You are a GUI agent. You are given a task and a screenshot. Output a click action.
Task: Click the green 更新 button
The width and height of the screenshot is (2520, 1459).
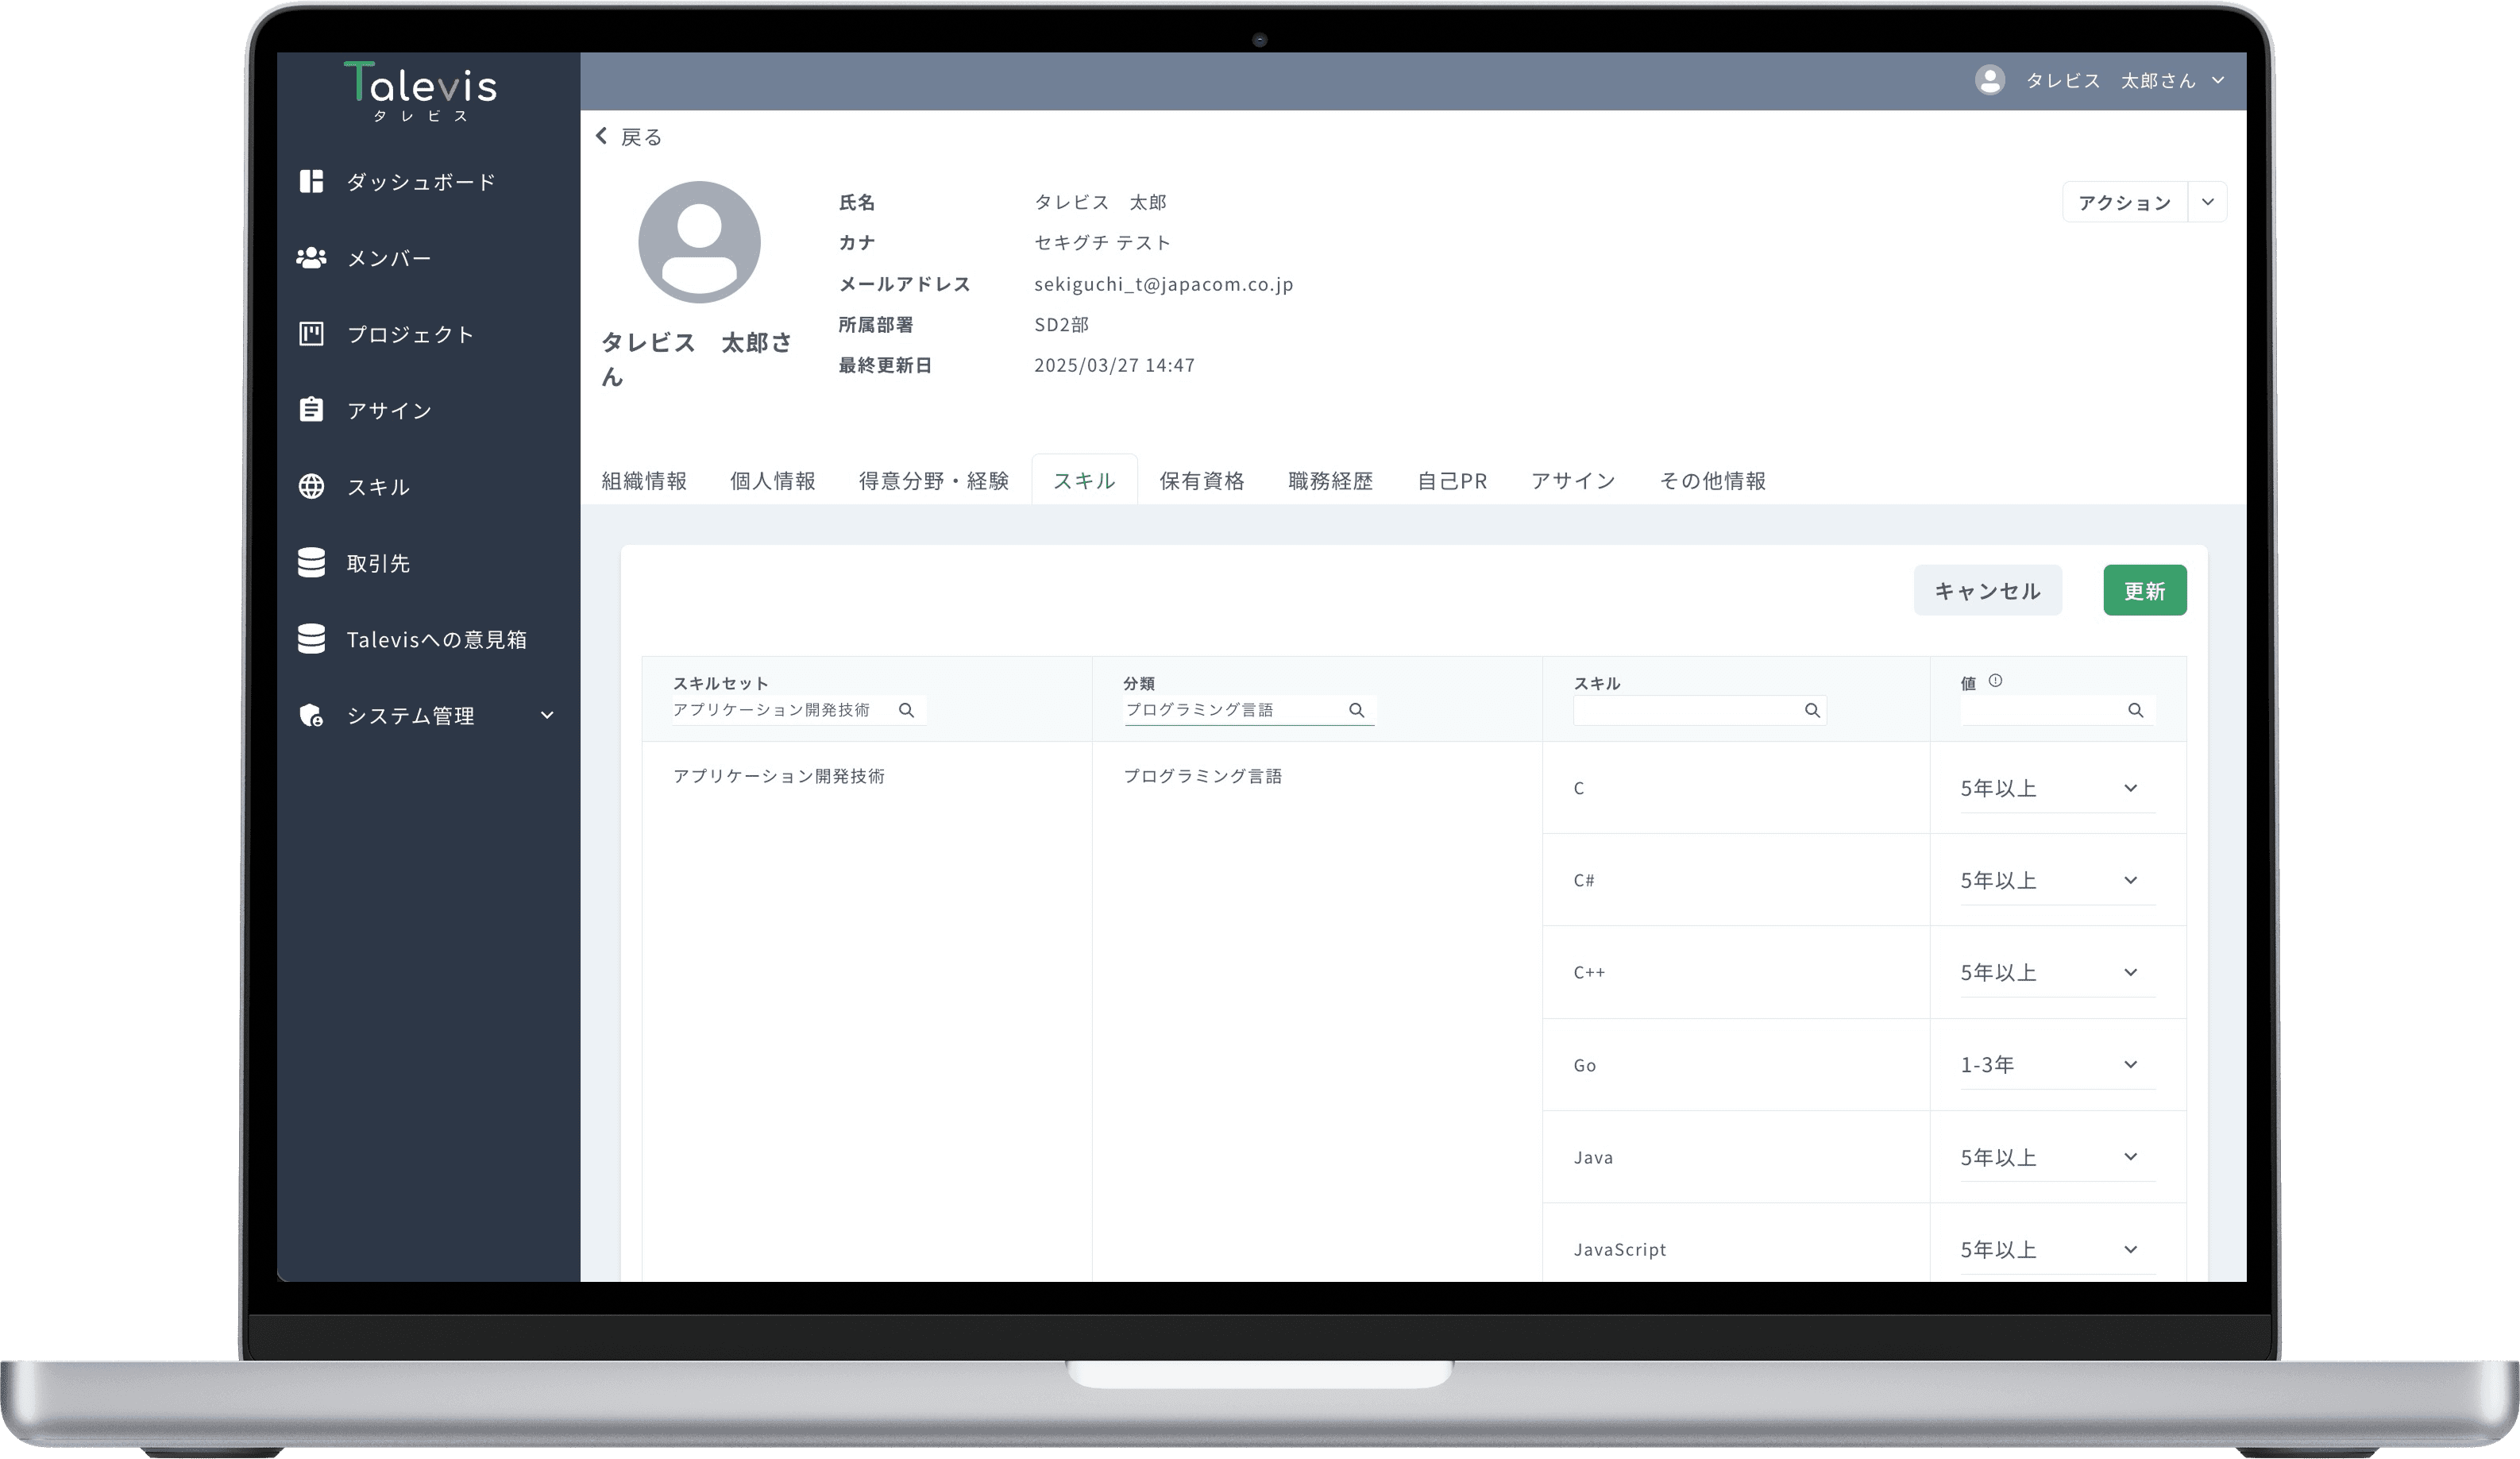pos(2144,590)
